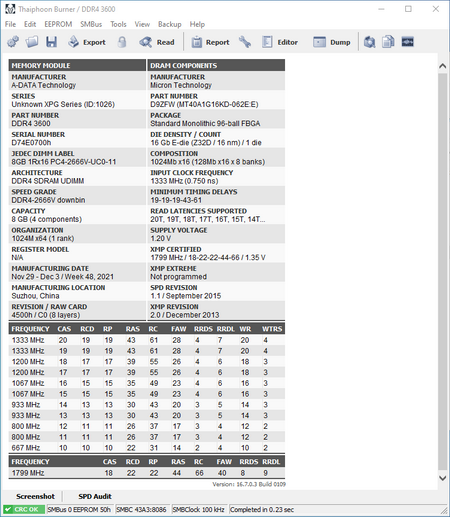The image size is (450, 517).
Task: Click the Read SPD toolbar button
Action: [157, 42]
